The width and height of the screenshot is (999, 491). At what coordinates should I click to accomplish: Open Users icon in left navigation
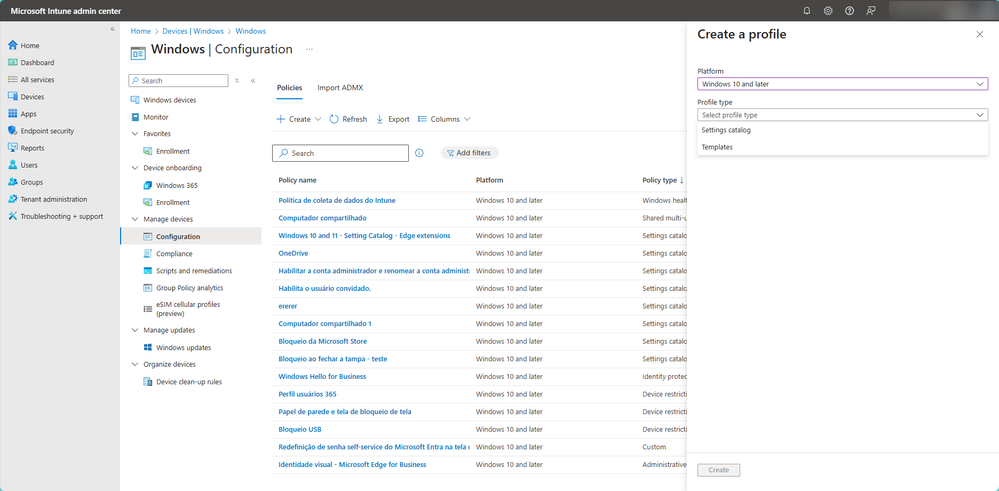12,165
